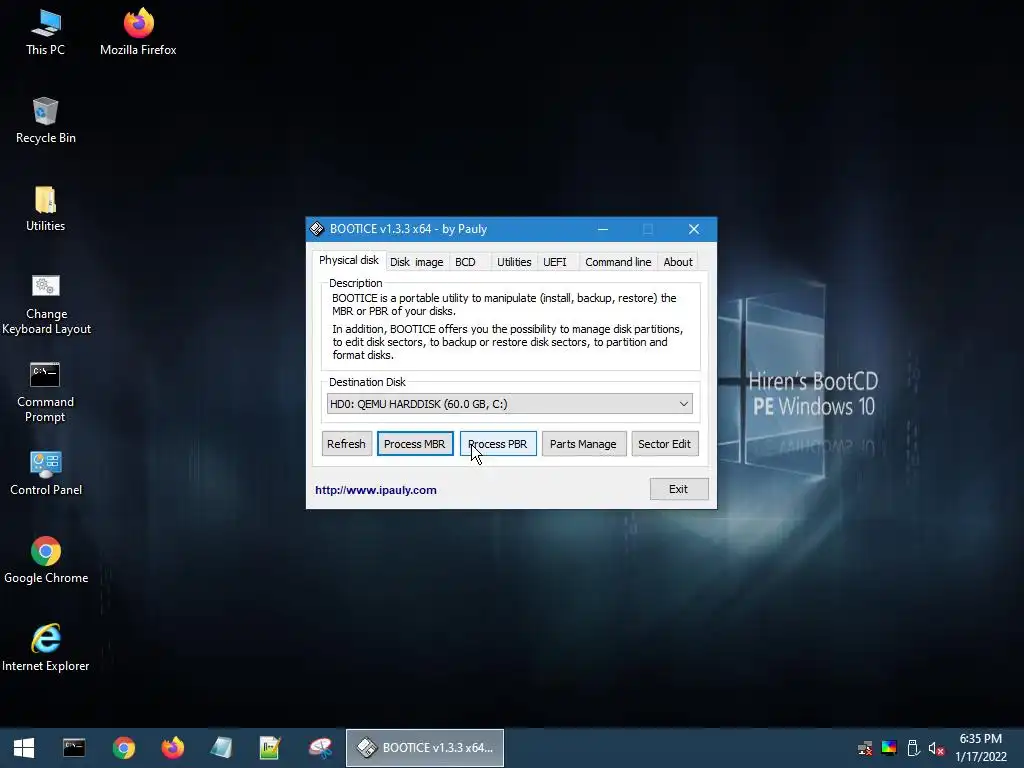Click the Refresh button
Screen dimensions: 1024x768
(x=346, y=443)
